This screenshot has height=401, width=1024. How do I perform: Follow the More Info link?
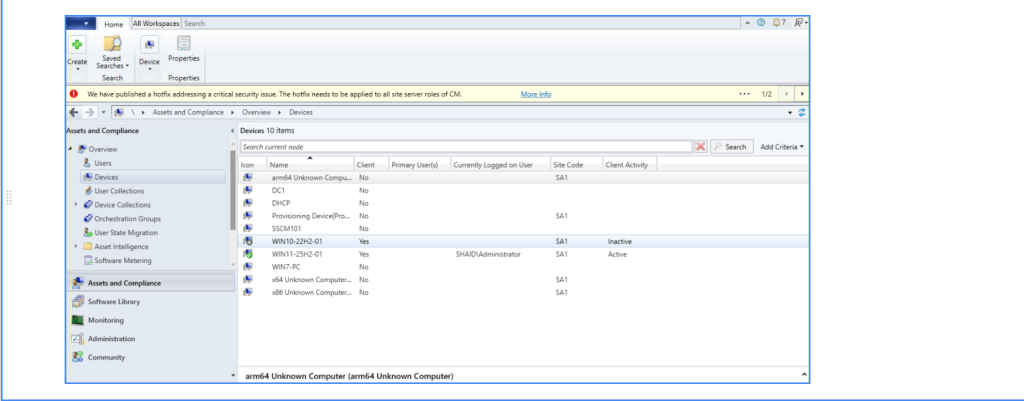coord(536,94)
